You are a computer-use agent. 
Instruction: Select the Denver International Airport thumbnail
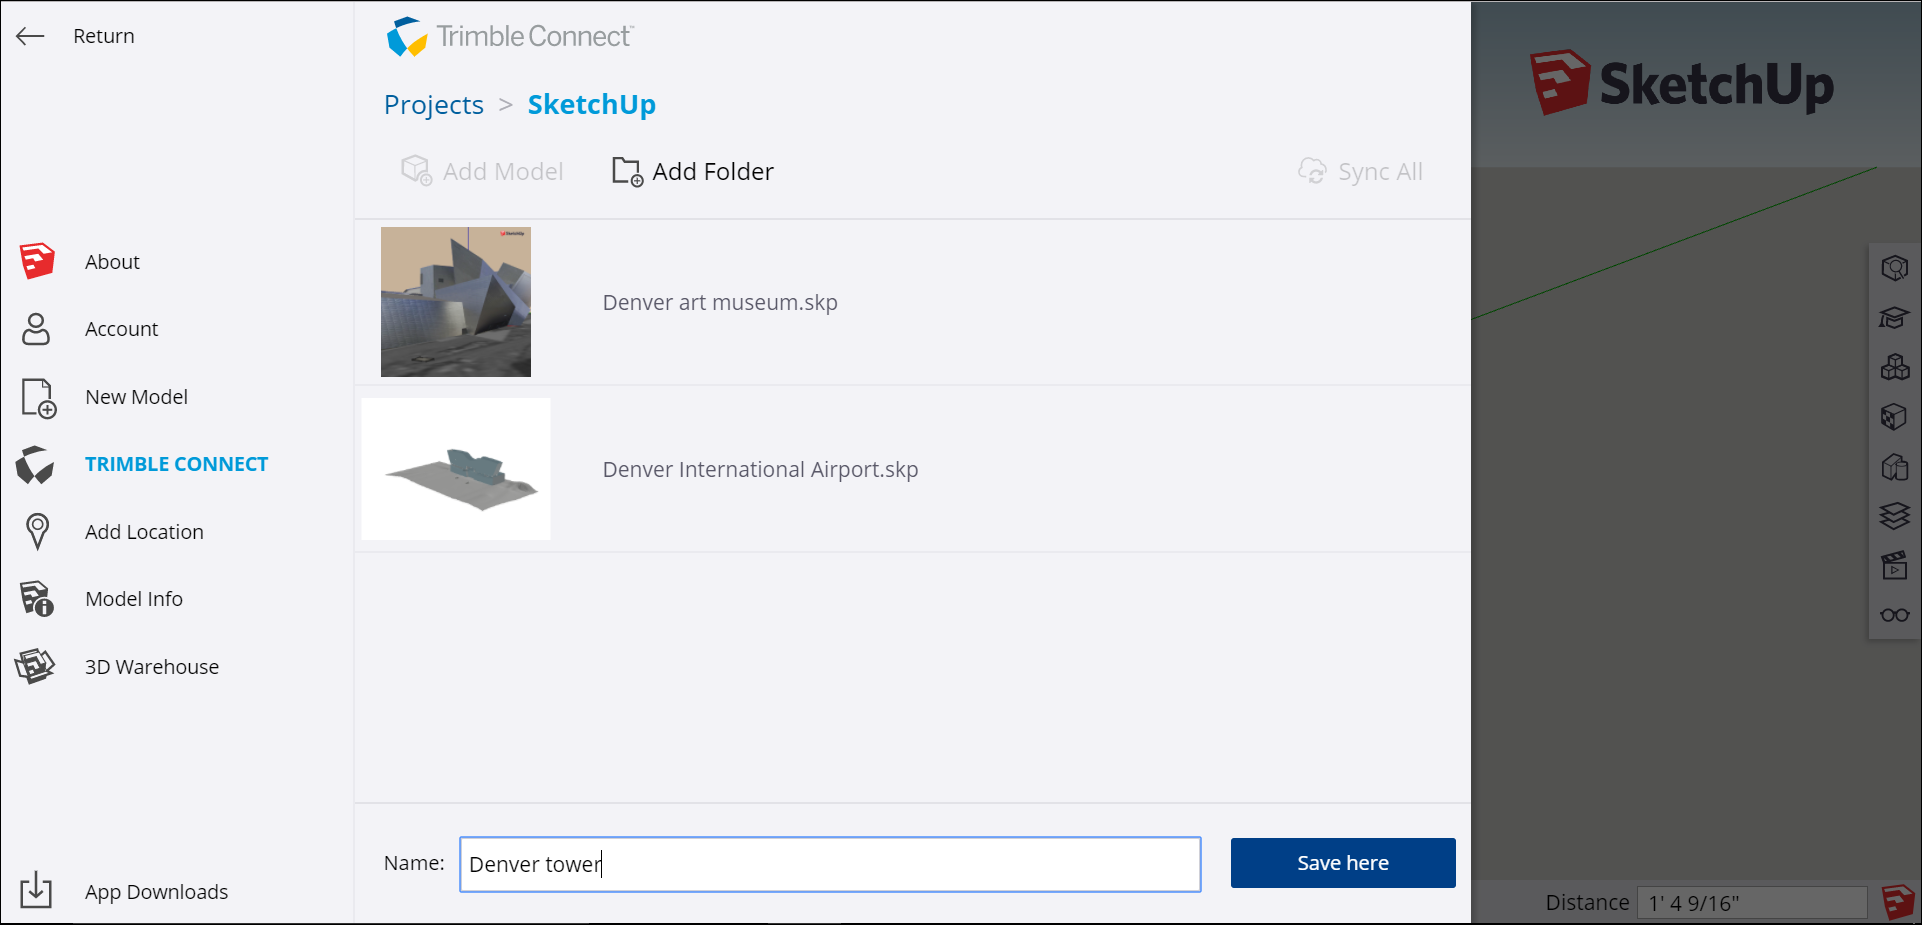[x=456, y=469]
